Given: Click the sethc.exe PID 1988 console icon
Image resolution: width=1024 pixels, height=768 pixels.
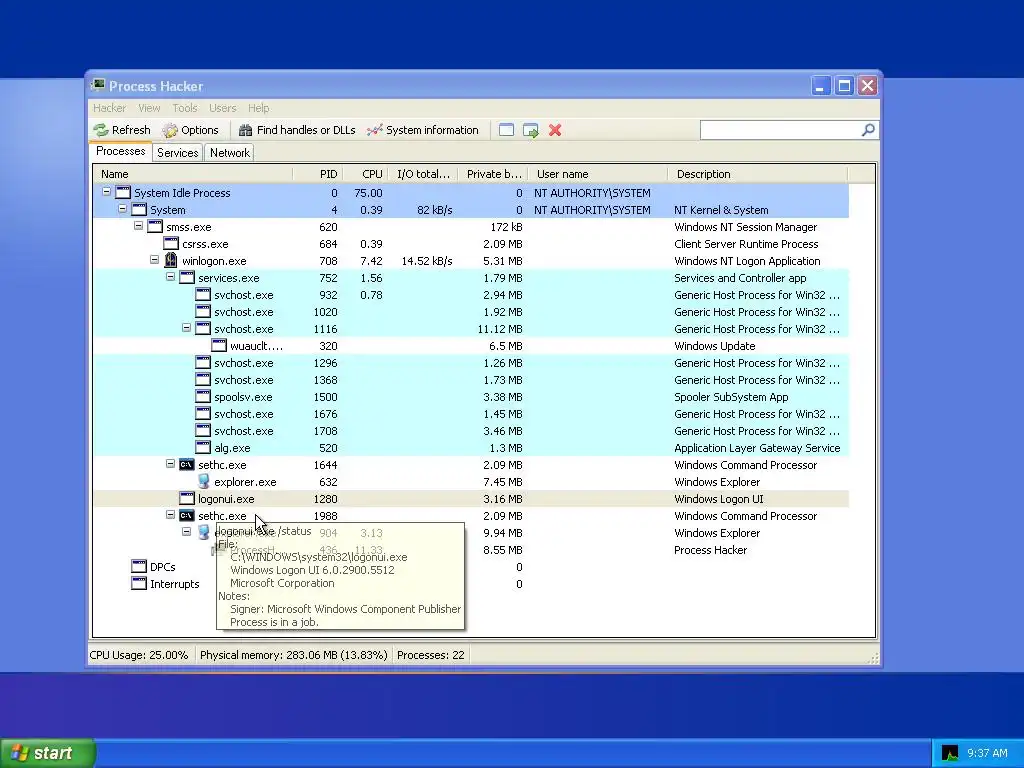Looking at the screenshot, I should click(187, 516).
